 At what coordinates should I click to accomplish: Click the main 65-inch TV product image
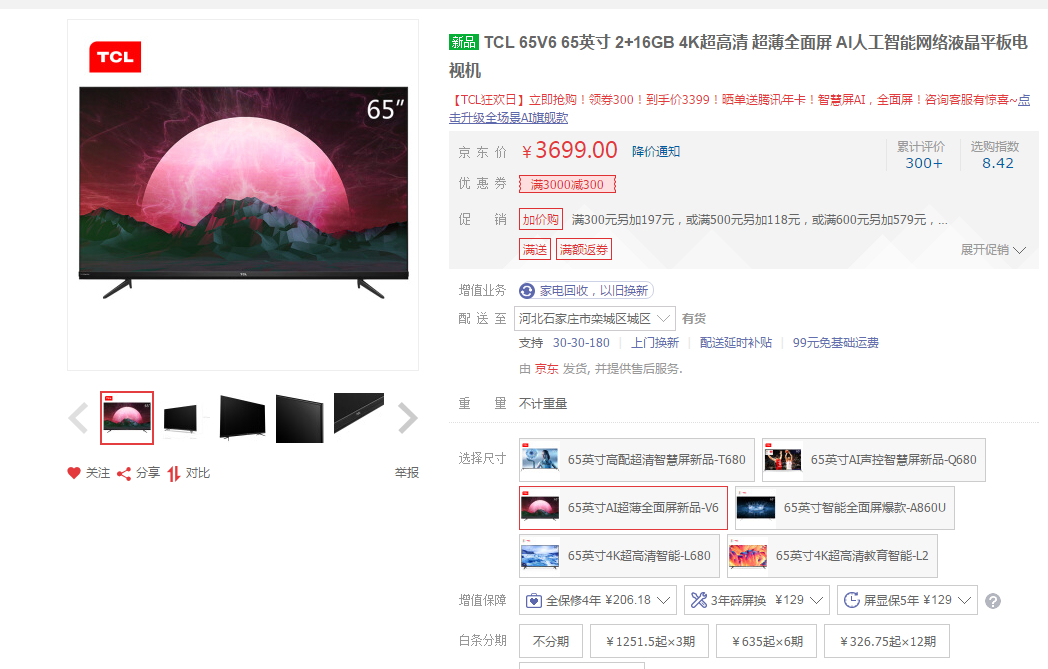coord(243,192)
